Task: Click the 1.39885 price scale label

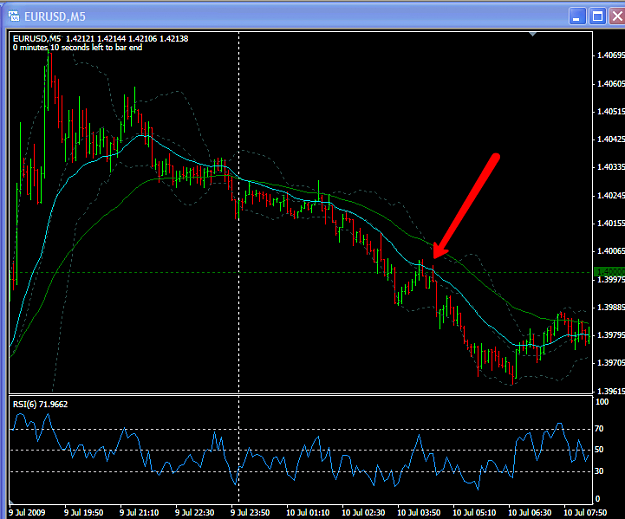Action: [x=611, y=307]
